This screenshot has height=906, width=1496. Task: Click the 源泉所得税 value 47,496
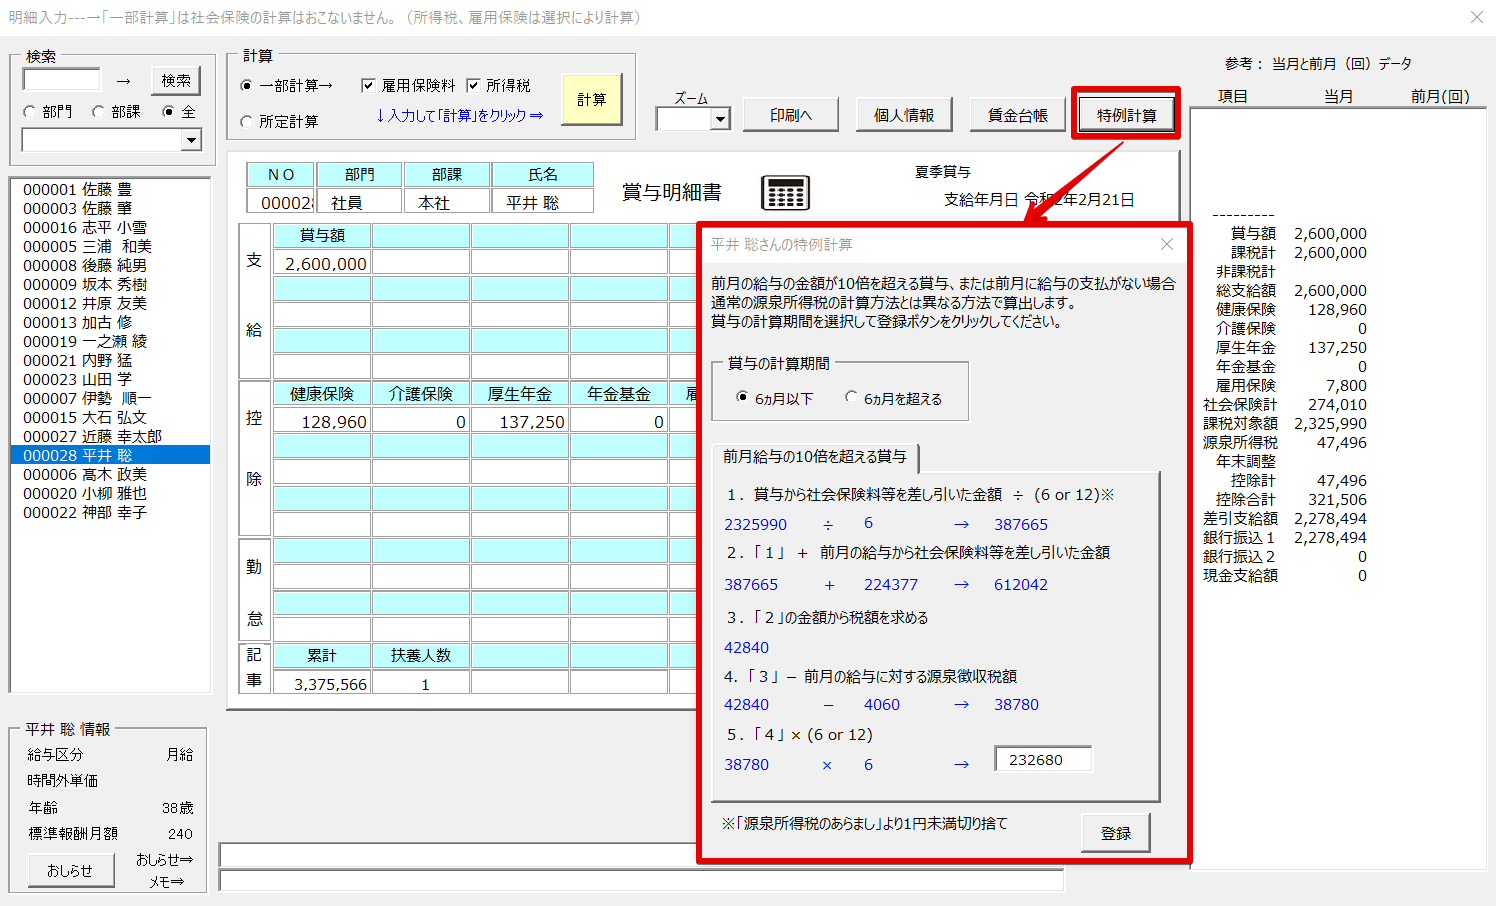coord(1341,442)
